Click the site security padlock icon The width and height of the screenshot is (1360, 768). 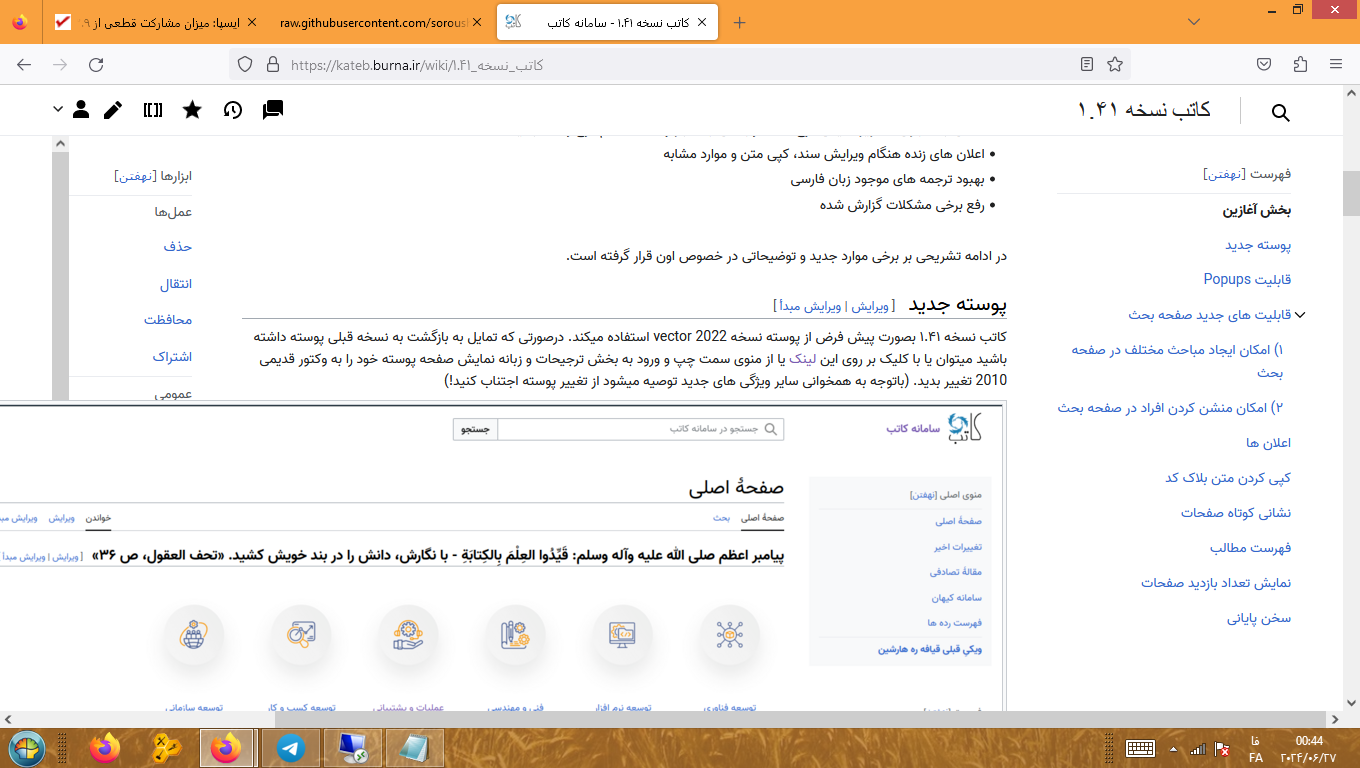pos(271,64)
